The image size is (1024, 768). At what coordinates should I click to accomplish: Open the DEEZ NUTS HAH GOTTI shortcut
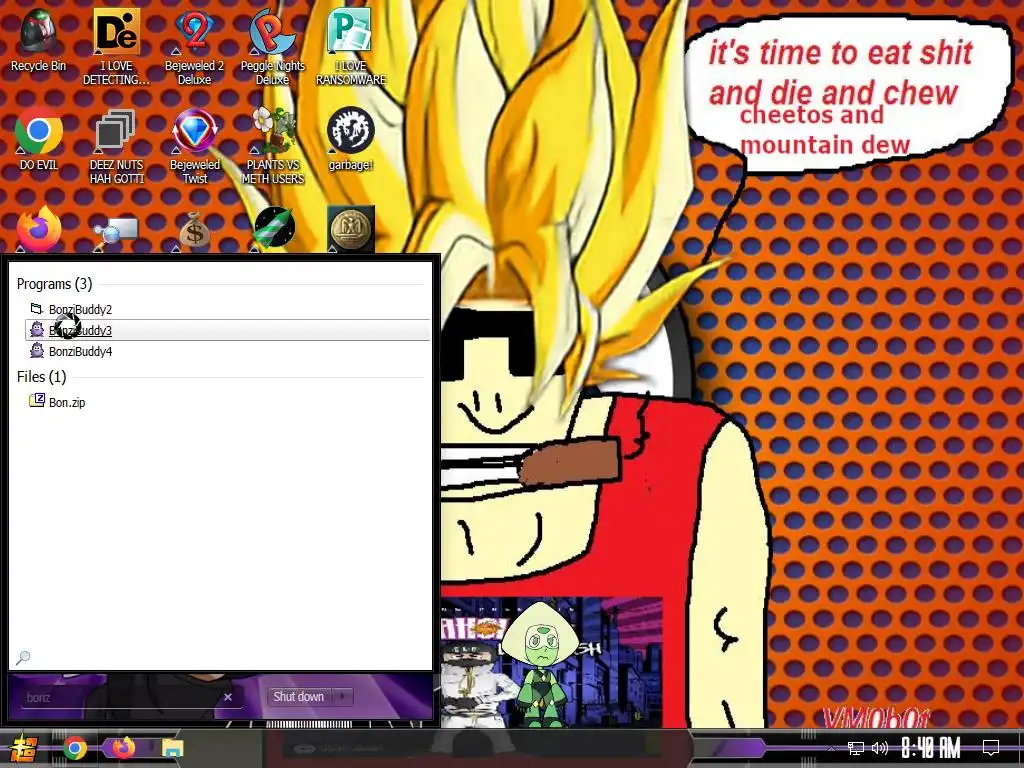pos(116,145)
